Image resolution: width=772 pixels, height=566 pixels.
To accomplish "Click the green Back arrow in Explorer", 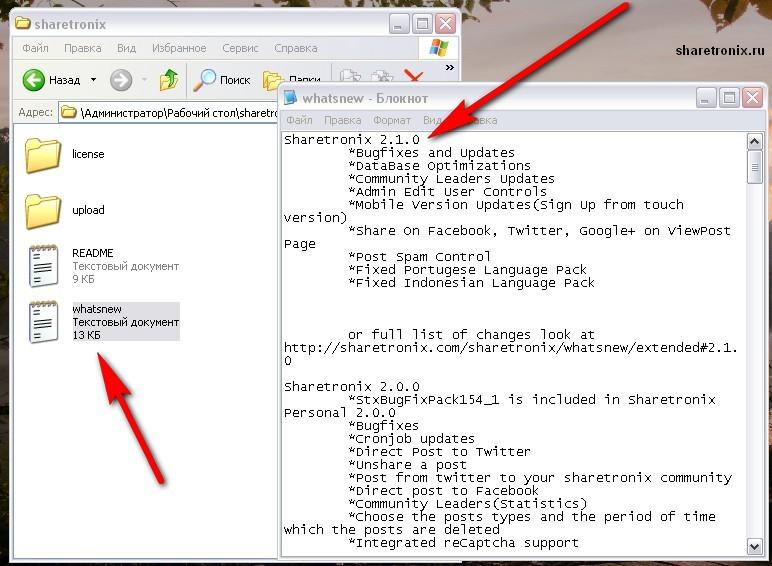I will point(33,80).
